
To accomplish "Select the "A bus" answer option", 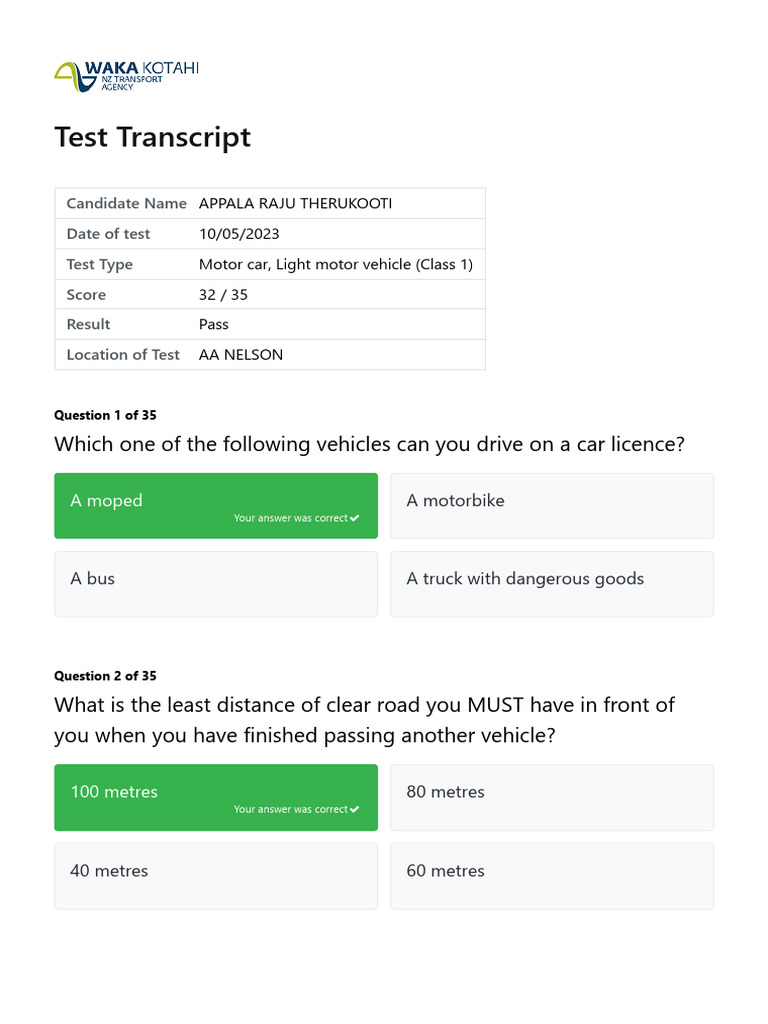I will click(216, 583).
